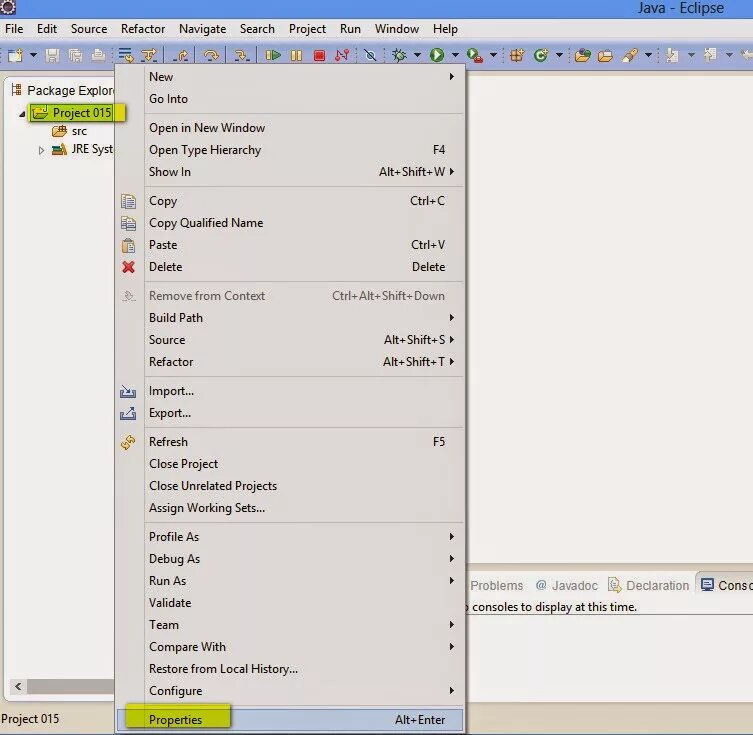Choose Properties from context menu
This screenshot has height=735, width=753.
(290, 720)
